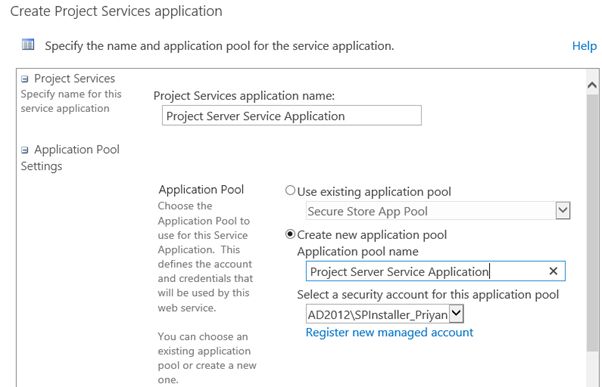Click Register new managed account link
Screen dimensions: 602x387
389,332
